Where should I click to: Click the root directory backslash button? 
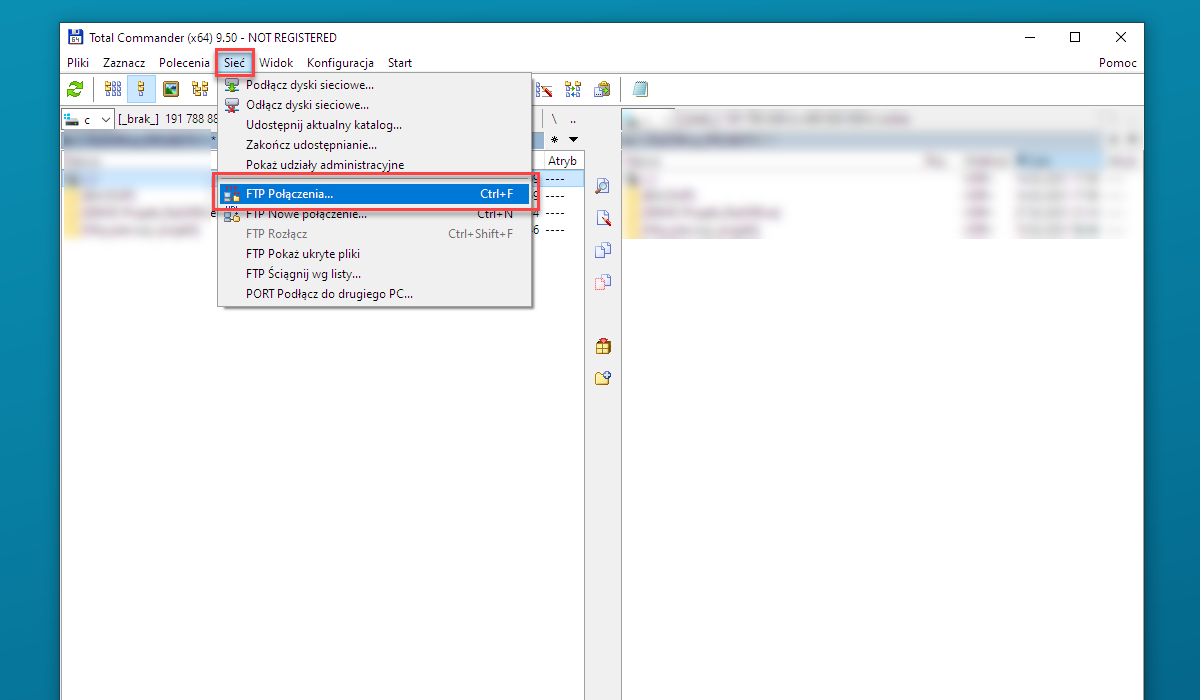click(554, 119)
